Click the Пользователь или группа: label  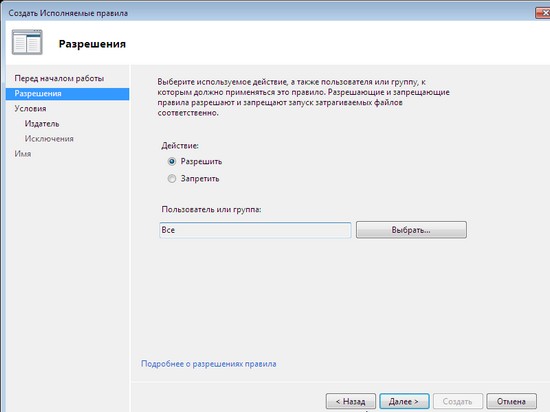pyautogui.click(x=212, y=209)
